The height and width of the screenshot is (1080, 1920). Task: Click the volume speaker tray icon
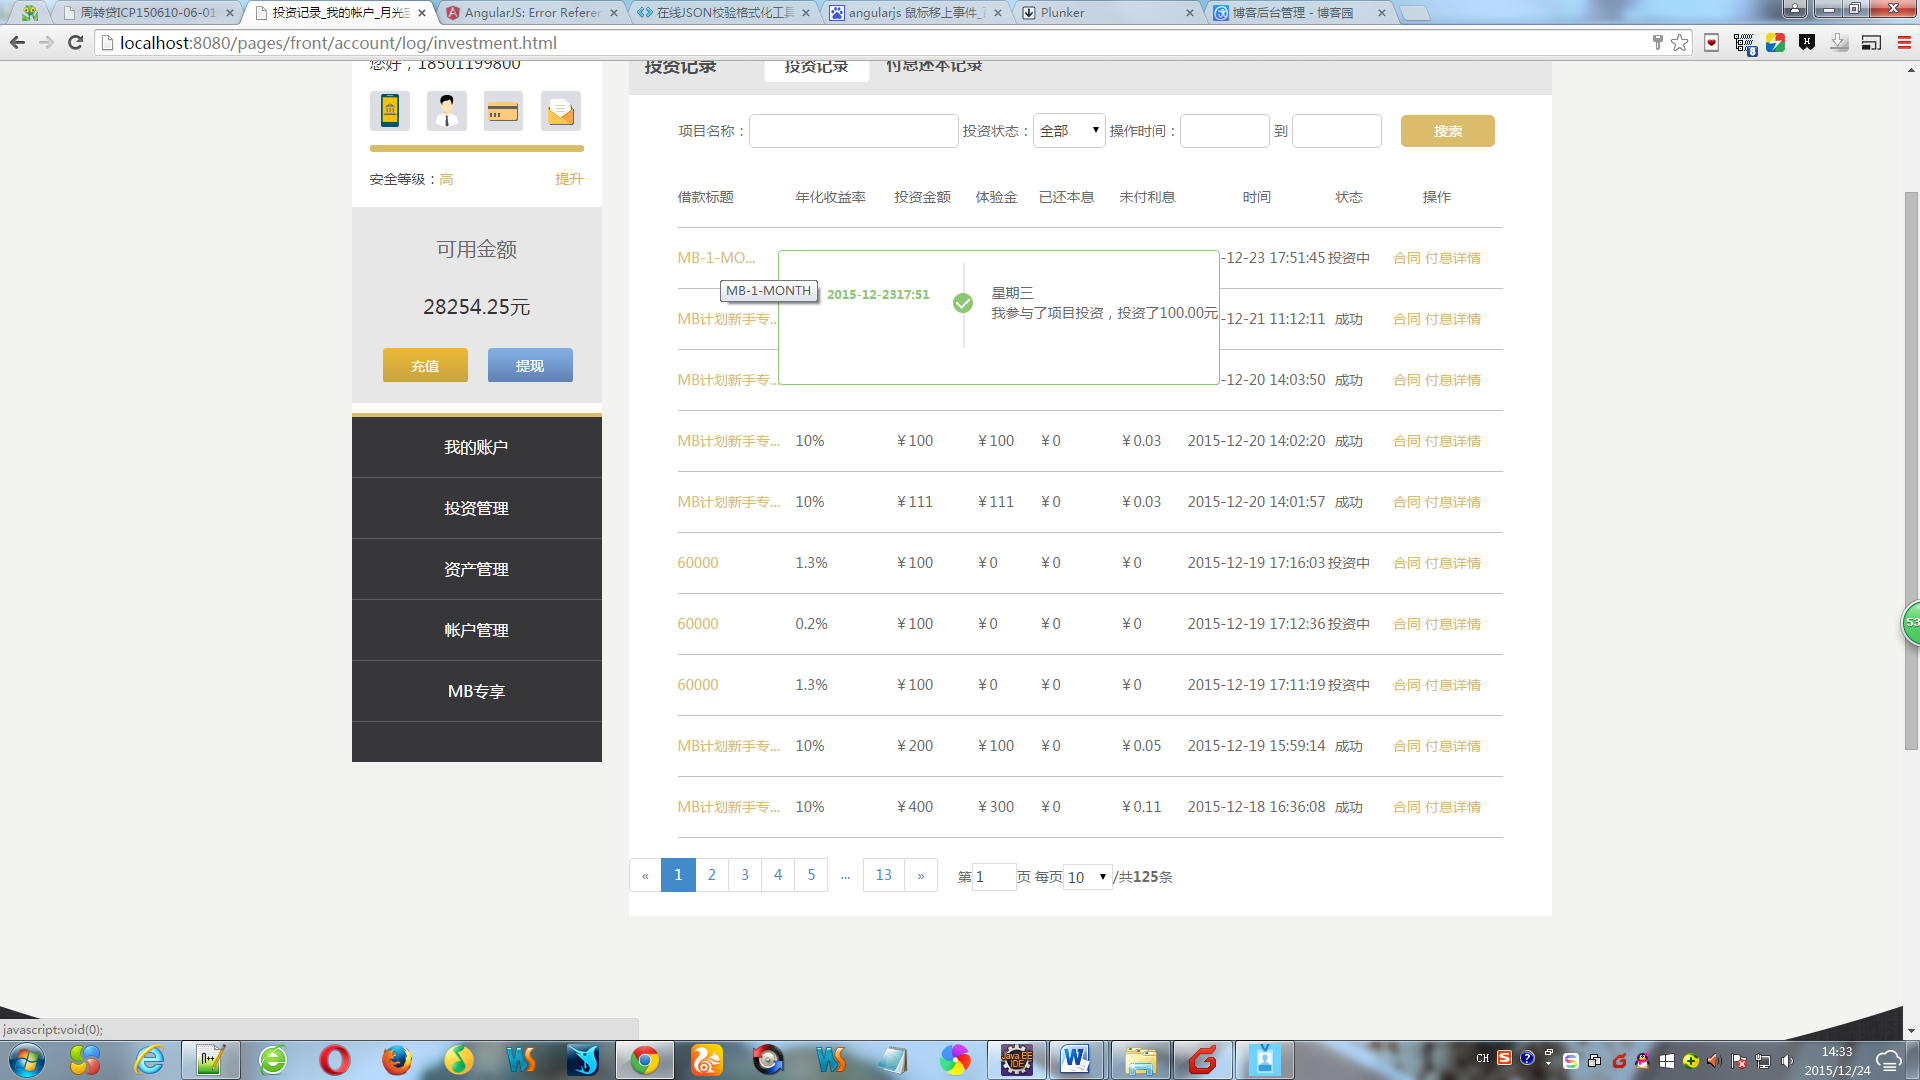(1787, 1061)
